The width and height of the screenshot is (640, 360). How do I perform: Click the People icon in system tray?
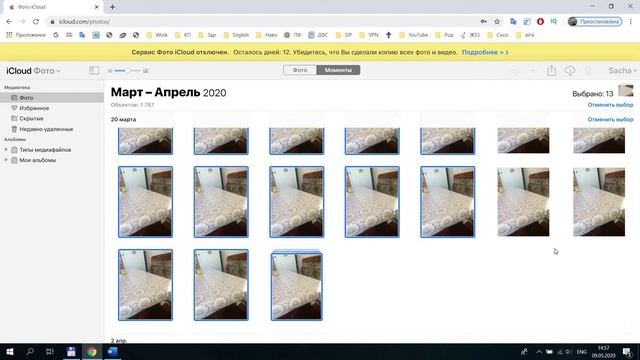(524, 351)
